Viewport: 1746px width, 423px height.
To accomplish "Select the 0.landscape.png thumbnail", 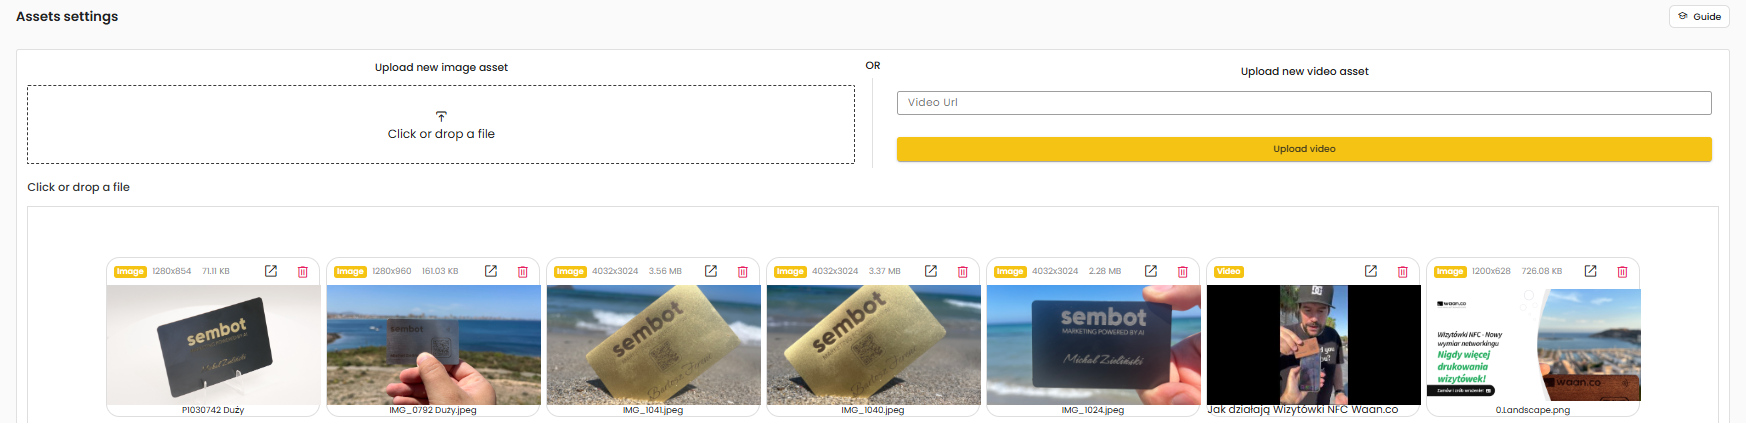I will tap(1533, 345).
